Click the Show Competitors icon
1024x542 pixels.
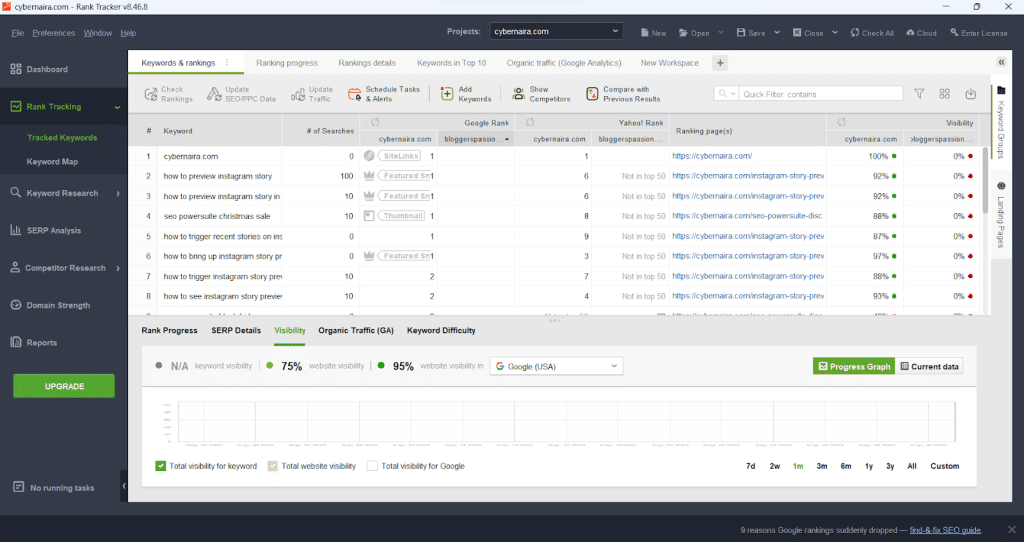(518, 94)
